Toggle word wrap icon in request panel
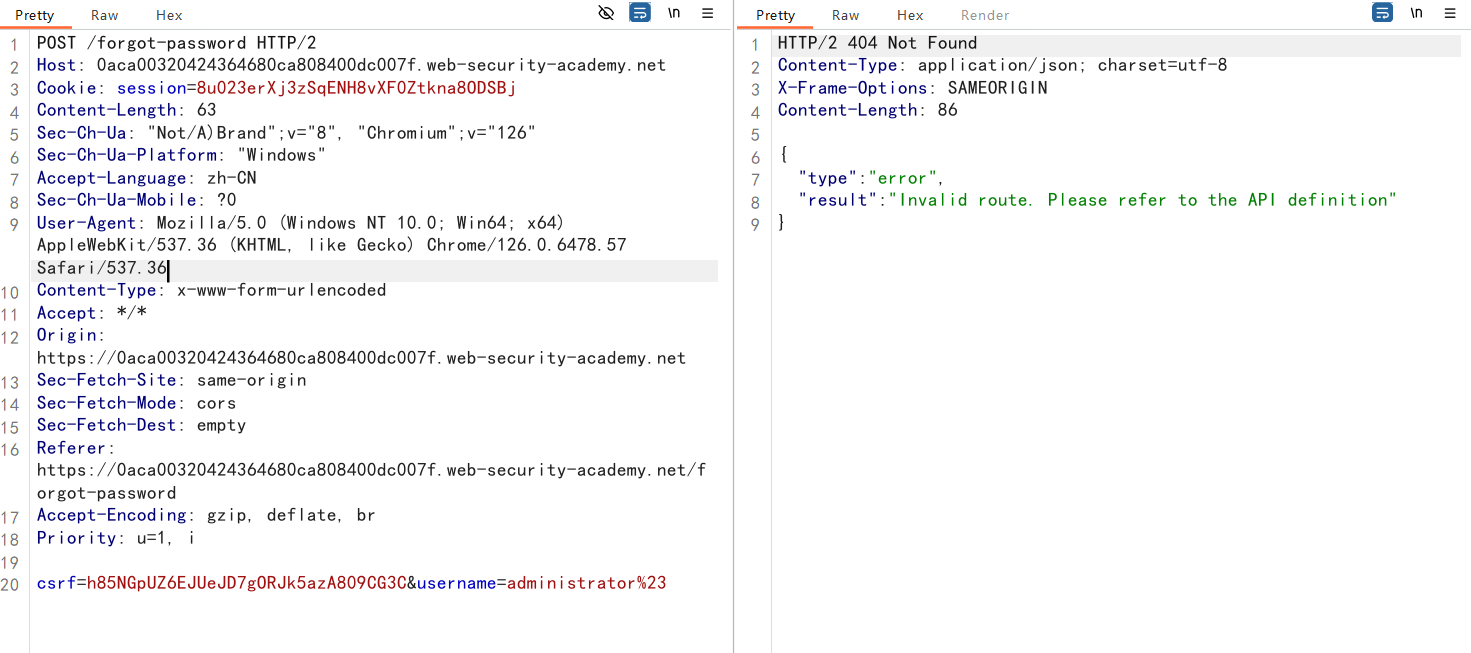The width and height of the screenshot is (1471, 653). [640, 13]
